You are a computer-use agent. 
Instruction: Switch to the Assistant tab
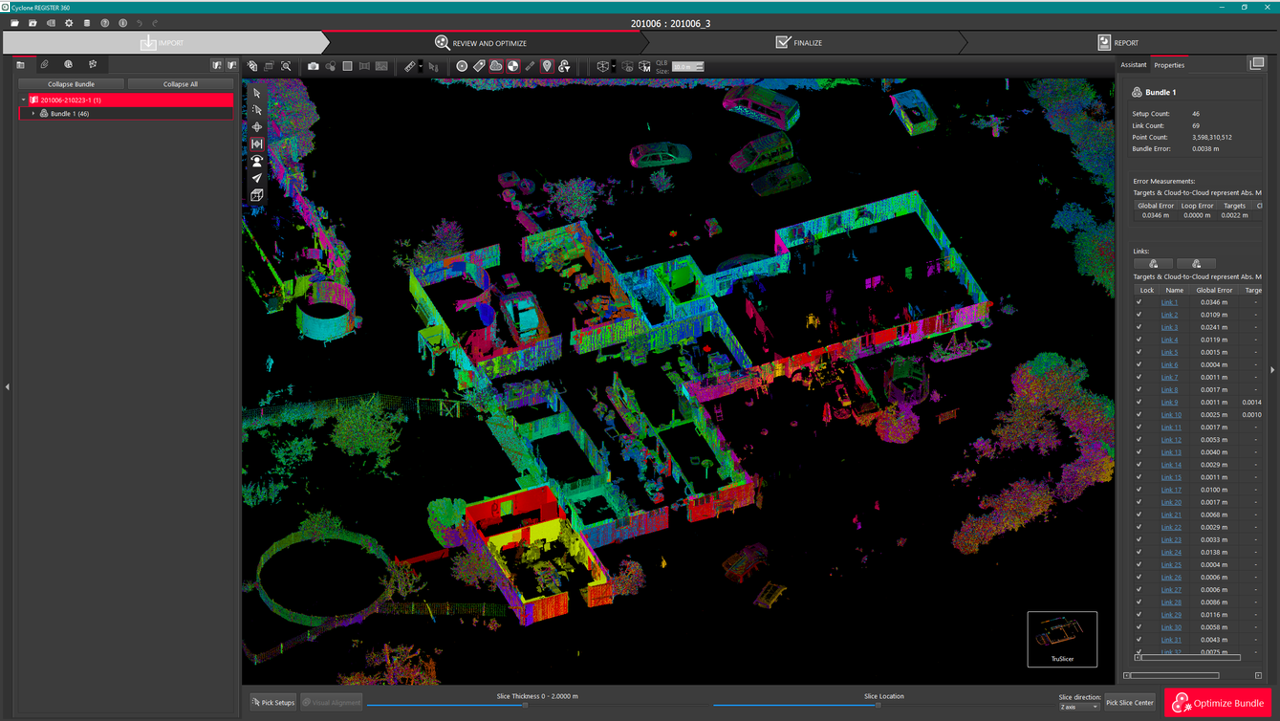point(1133,65)
